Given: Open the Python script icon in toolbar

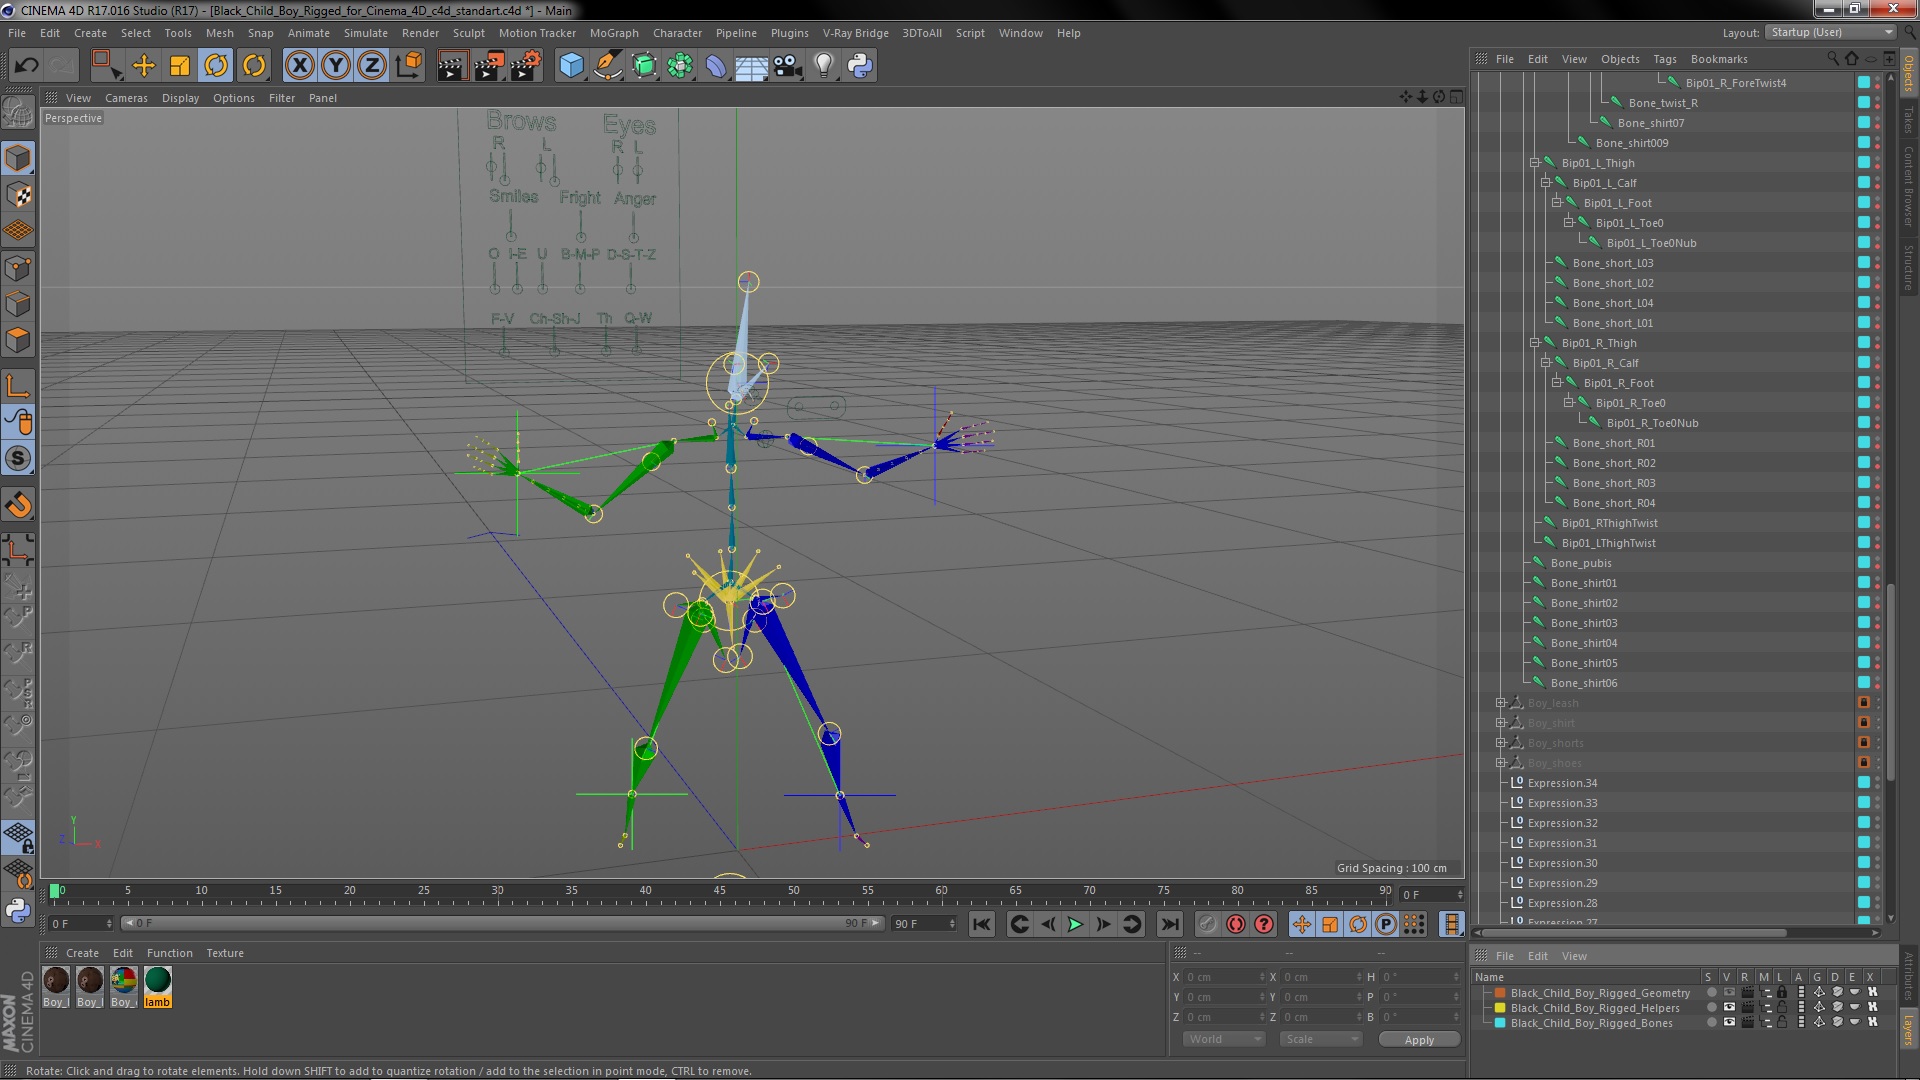Looking at the screenshot, I should pyautogui.click(x=860, y=66).
